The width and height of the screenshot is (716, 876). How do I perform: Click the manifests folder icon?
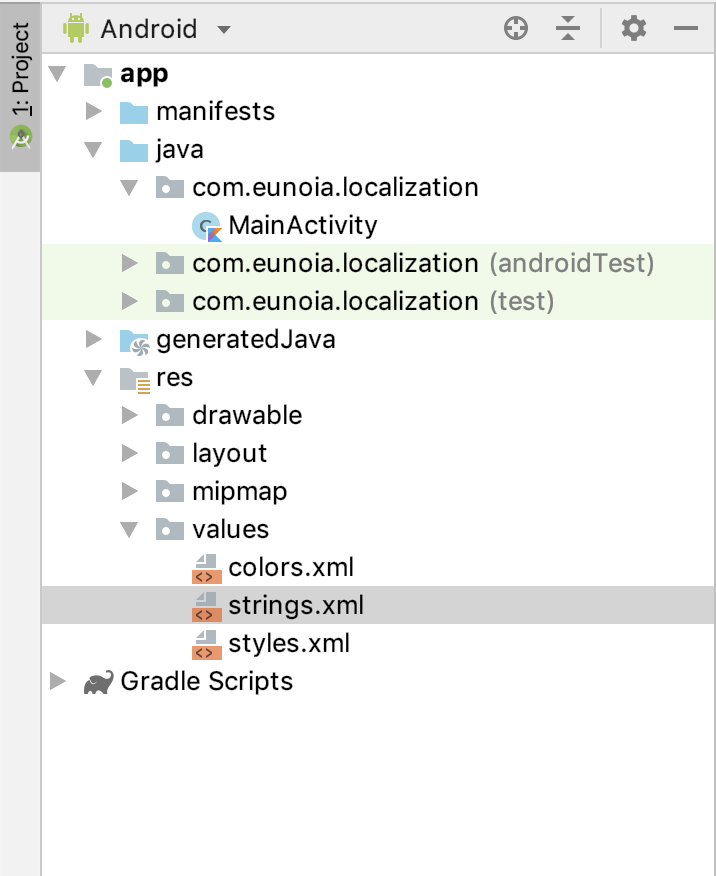click(134, 112)
